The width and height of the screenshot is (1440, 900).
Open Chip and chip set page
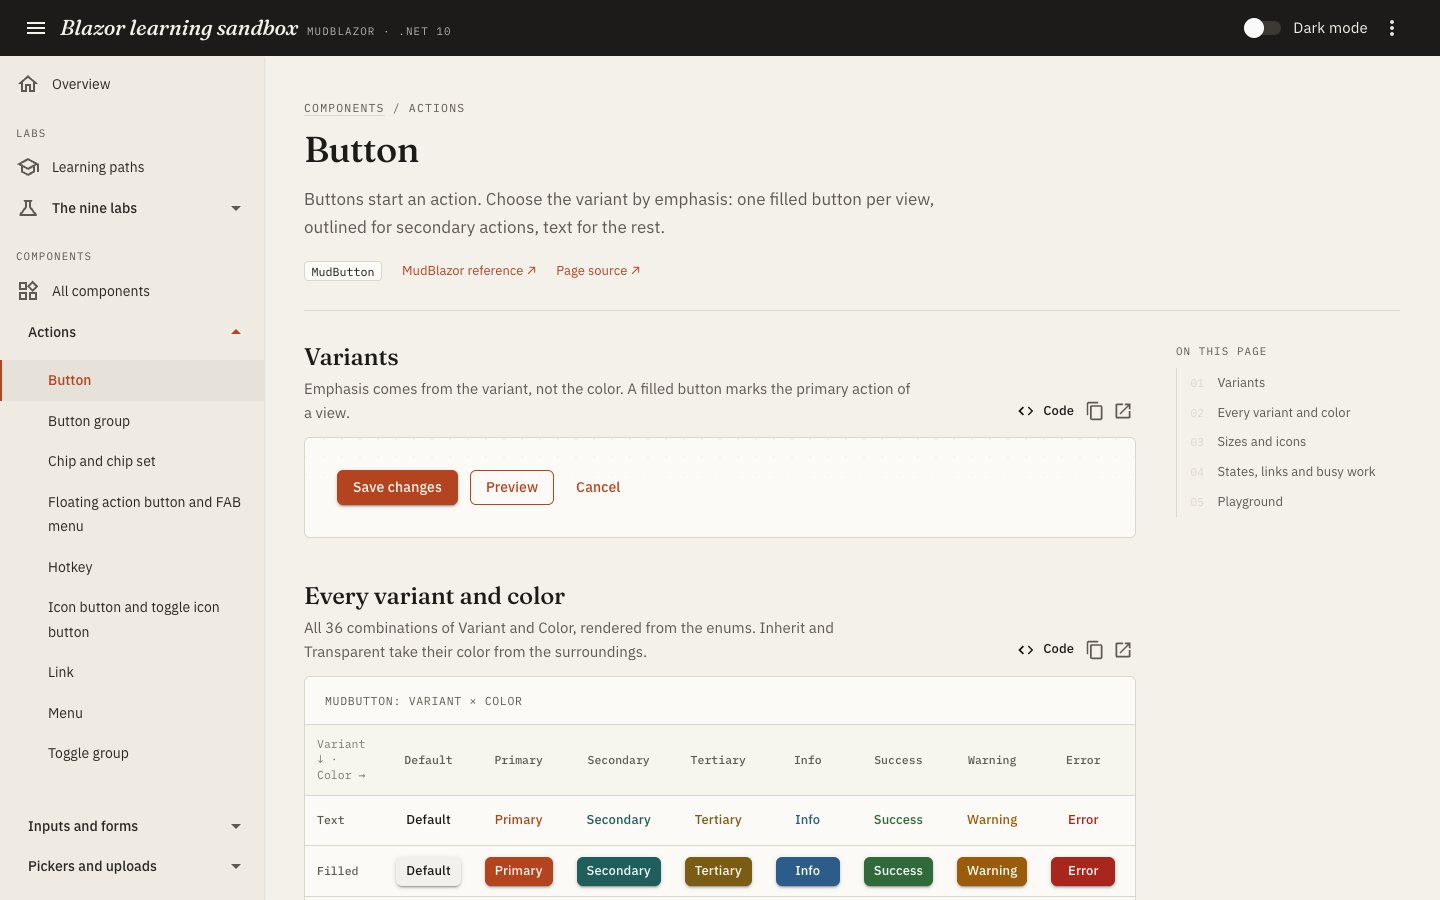click(132, 461)
